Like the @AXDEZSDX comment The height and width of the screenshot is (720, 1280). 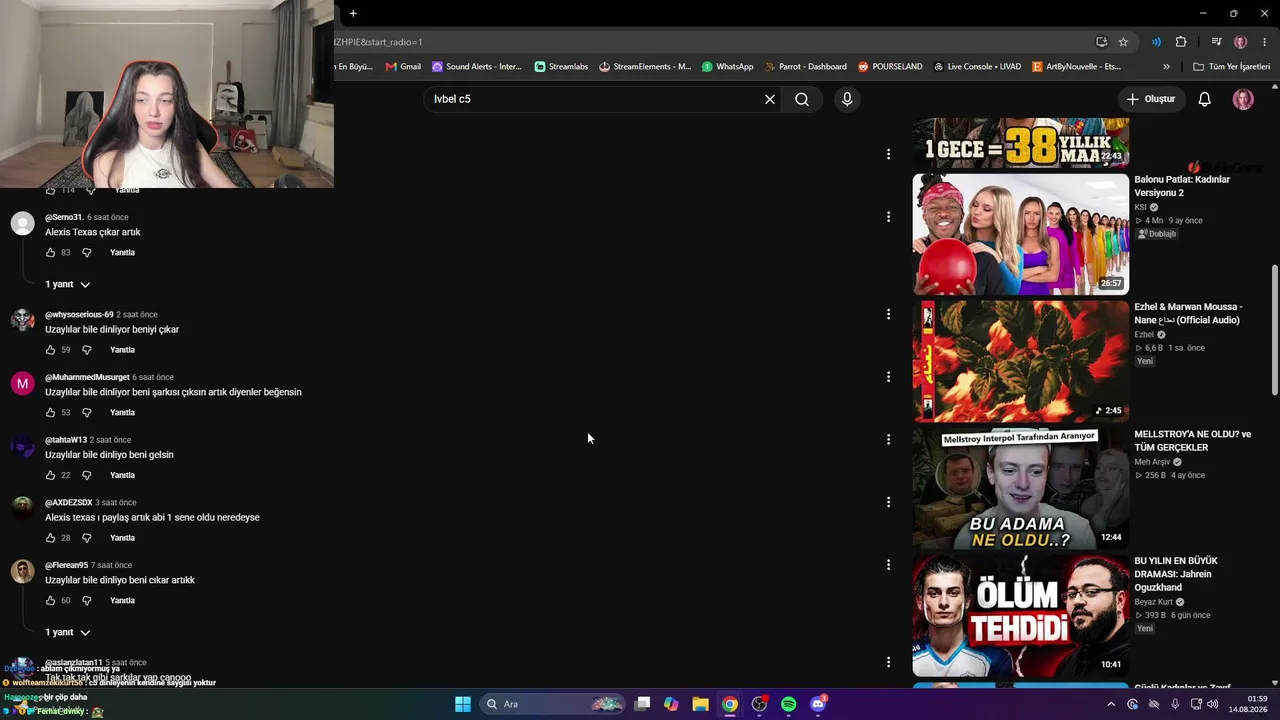click(x=51, y=538)
